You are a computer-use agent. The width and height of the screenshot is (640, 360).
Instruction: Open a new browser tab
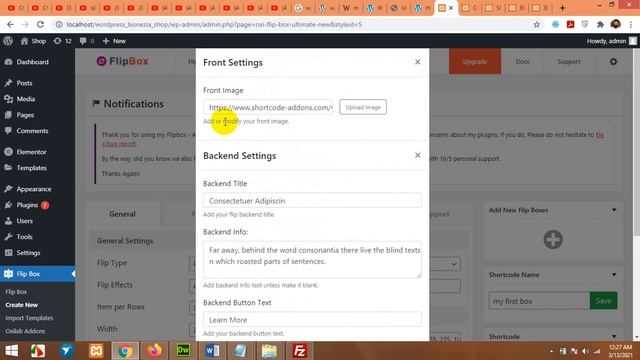pyautogui.click(x=562, y=8)
